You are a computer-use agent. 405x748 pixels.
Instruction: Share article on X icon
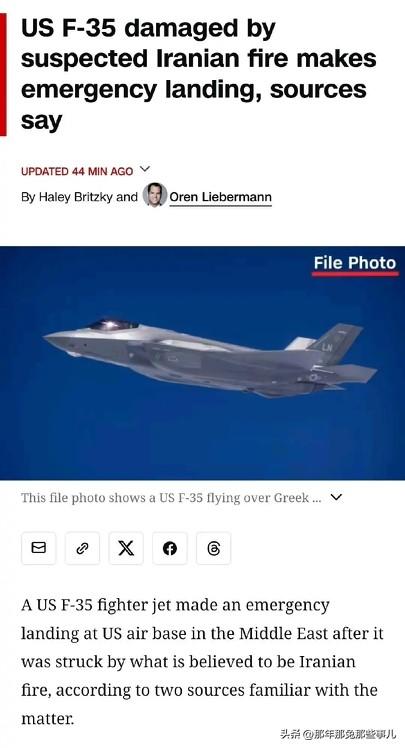coord(126,548)
